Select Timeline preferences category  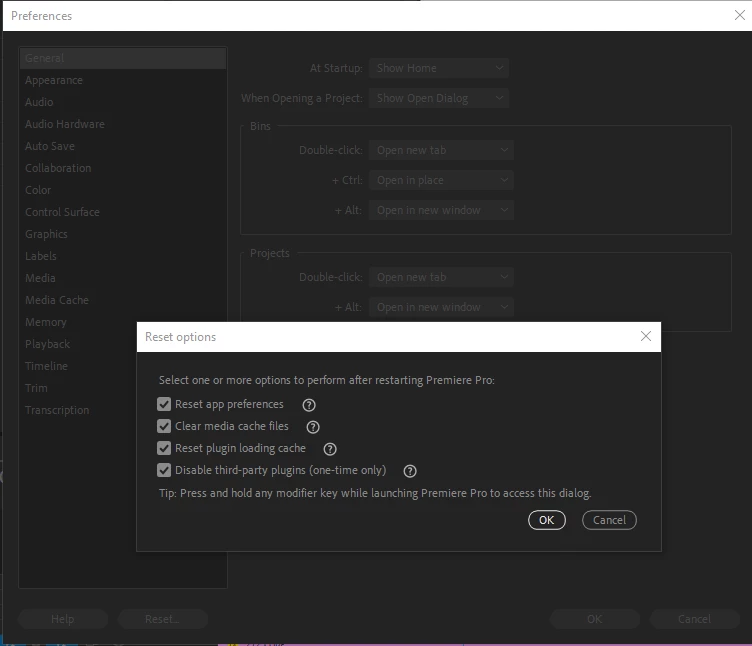(x=78, y=366)
